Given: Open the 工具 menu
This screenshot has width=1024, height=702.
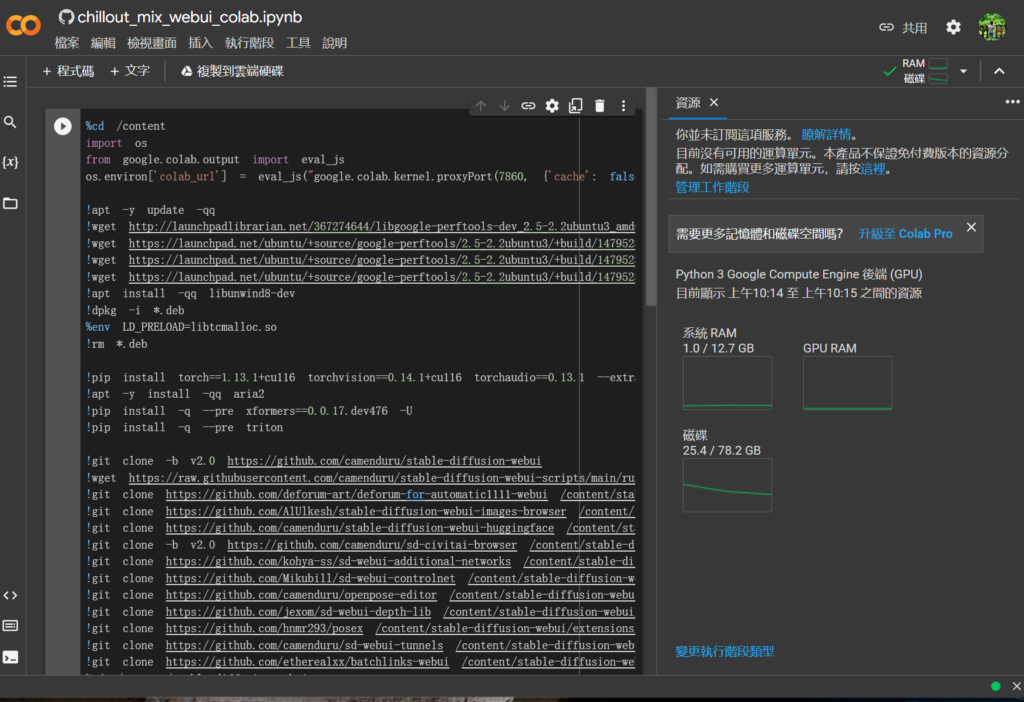Looking at the screenshot, I should point(298,43).
